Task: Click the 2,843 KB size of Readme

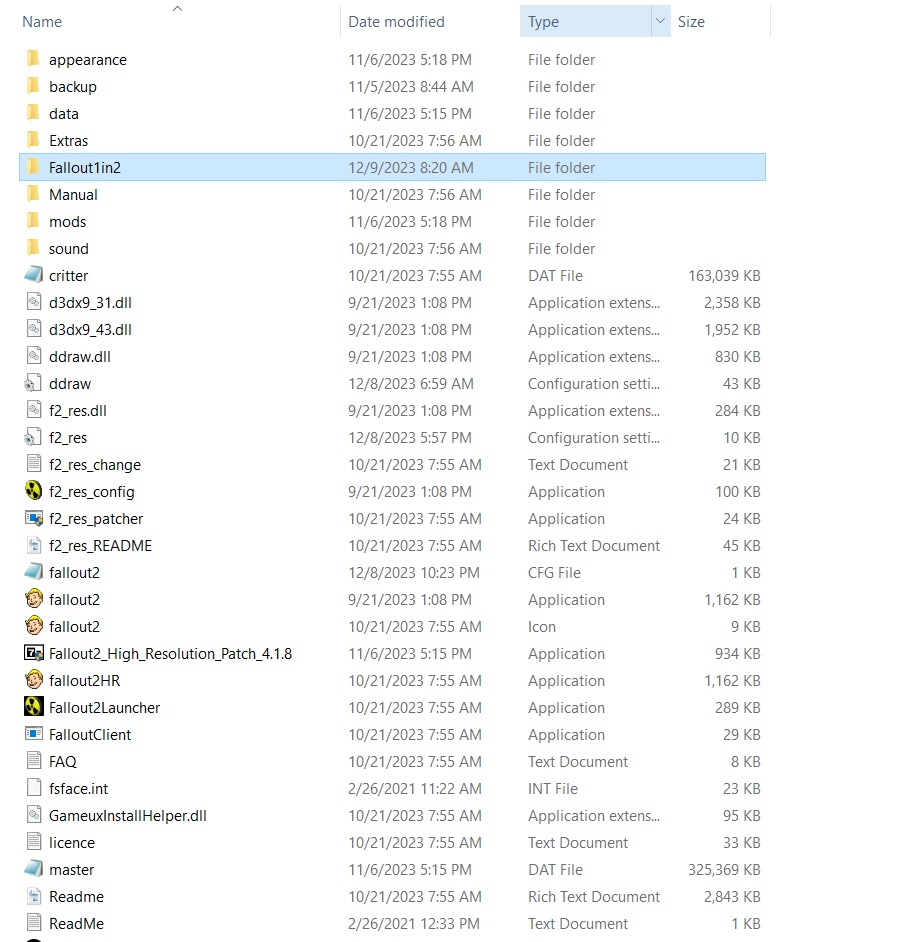Action: (x=732, y=896)
